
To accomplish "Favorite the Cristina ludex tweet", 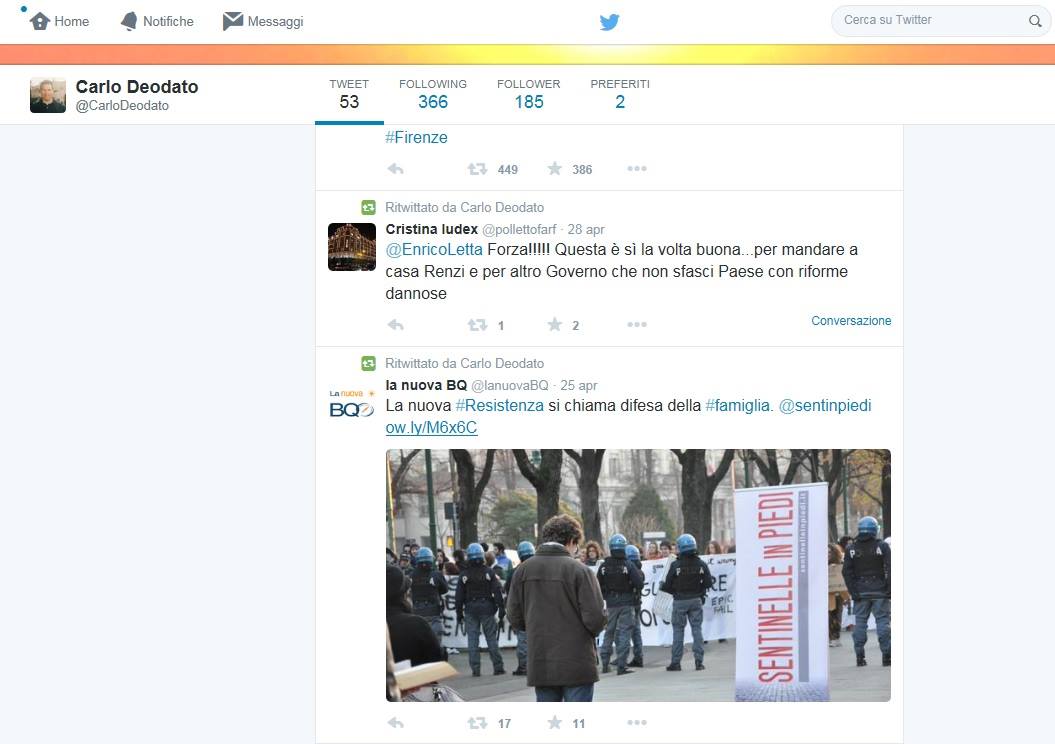I will pyautogui.click(x=554, y=325).
